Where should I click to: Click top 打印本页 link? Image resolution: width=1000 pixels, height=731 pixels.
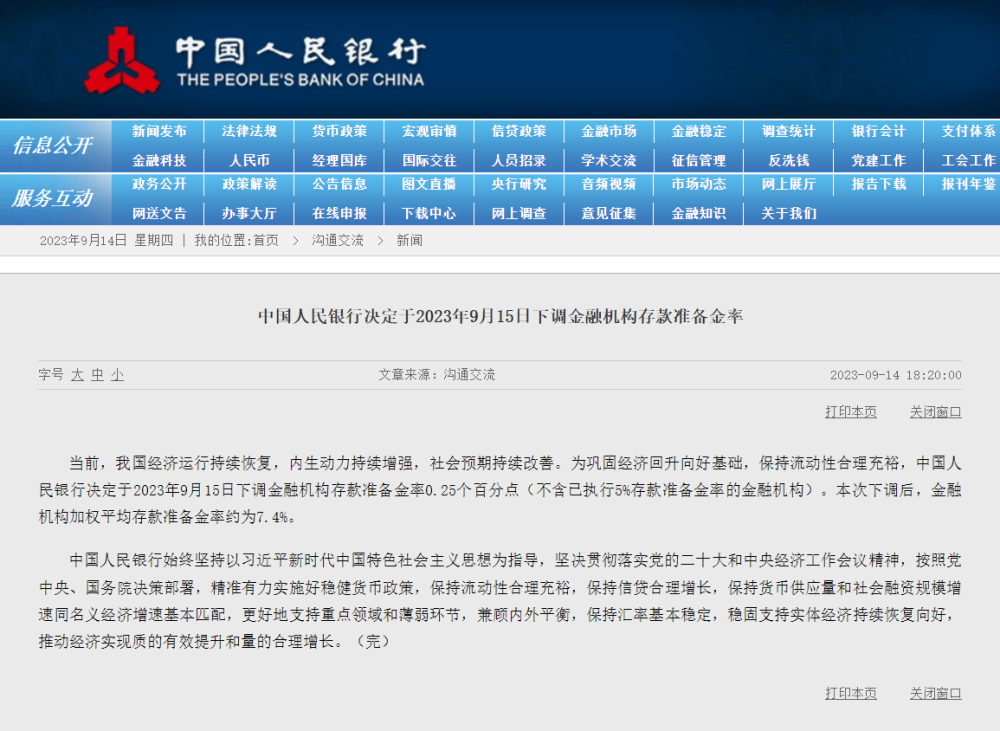[x=850, y=412]
